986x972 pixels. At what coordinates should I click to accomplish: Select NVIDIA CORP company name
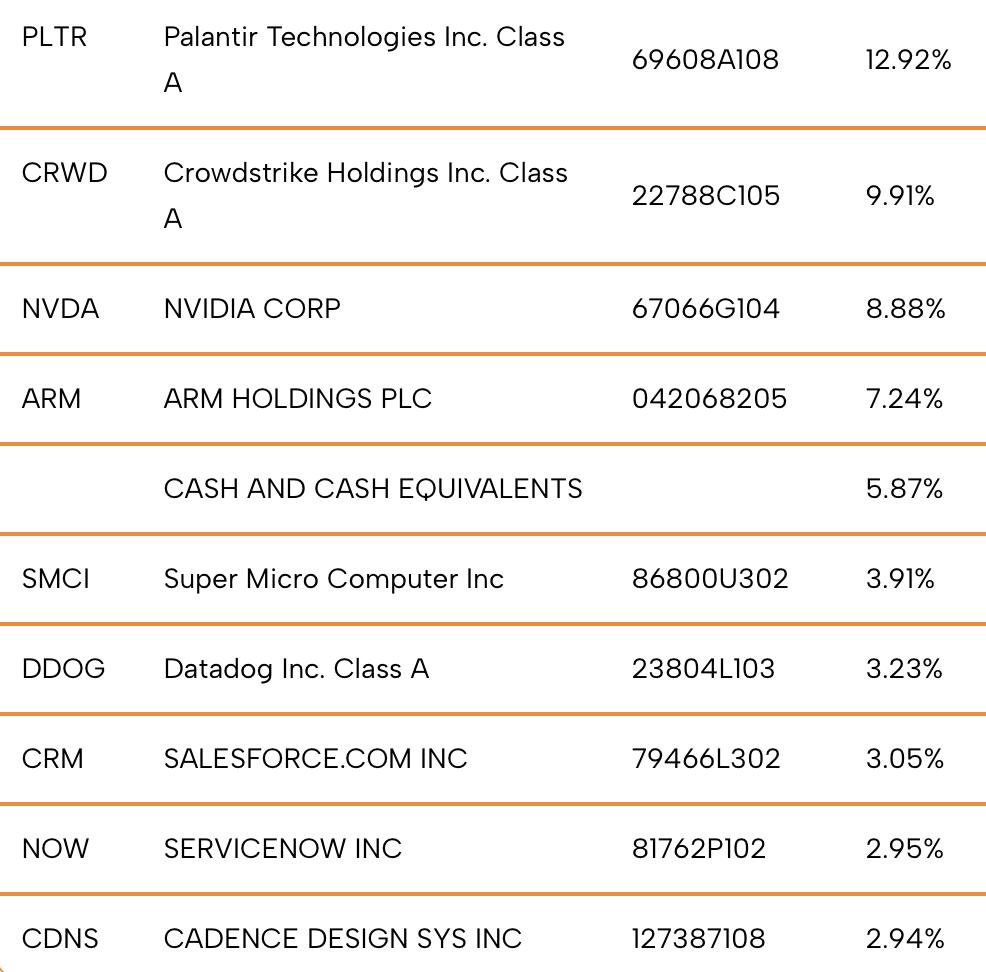click(x=252, y=309)
